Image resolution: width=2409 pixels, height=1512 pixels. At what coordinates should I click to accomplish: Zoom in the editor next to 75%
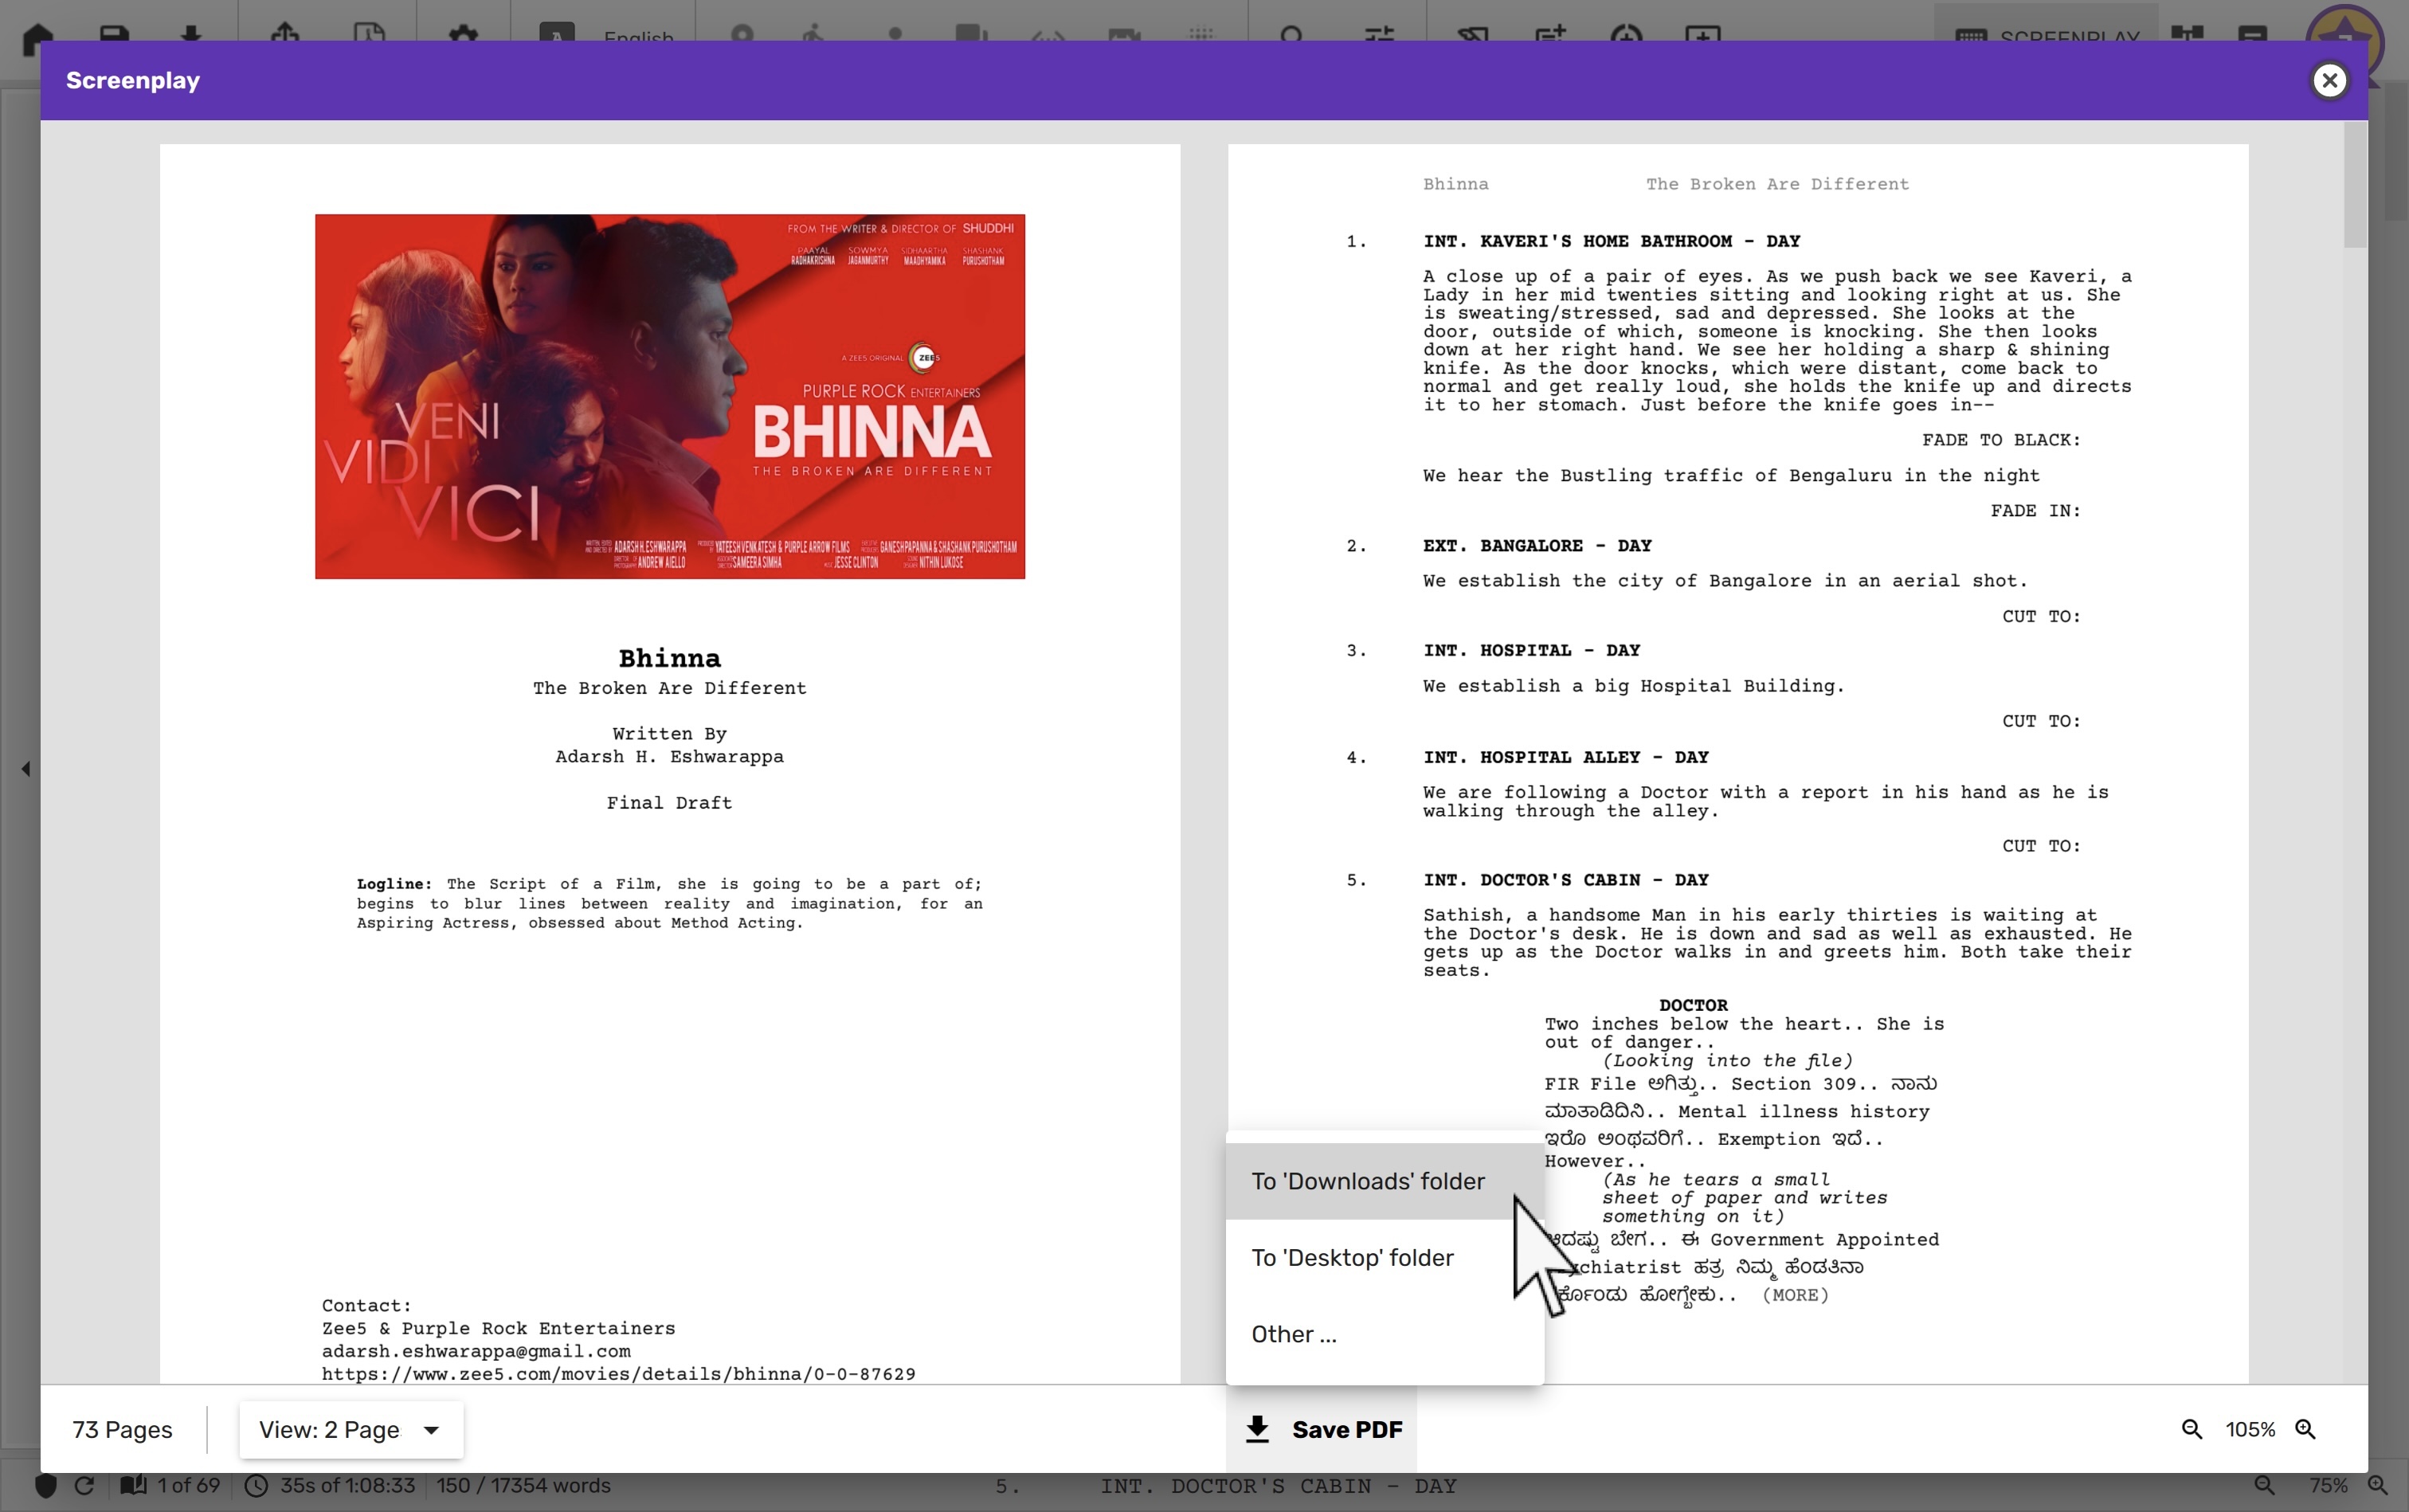[x=2378, y=1485]
